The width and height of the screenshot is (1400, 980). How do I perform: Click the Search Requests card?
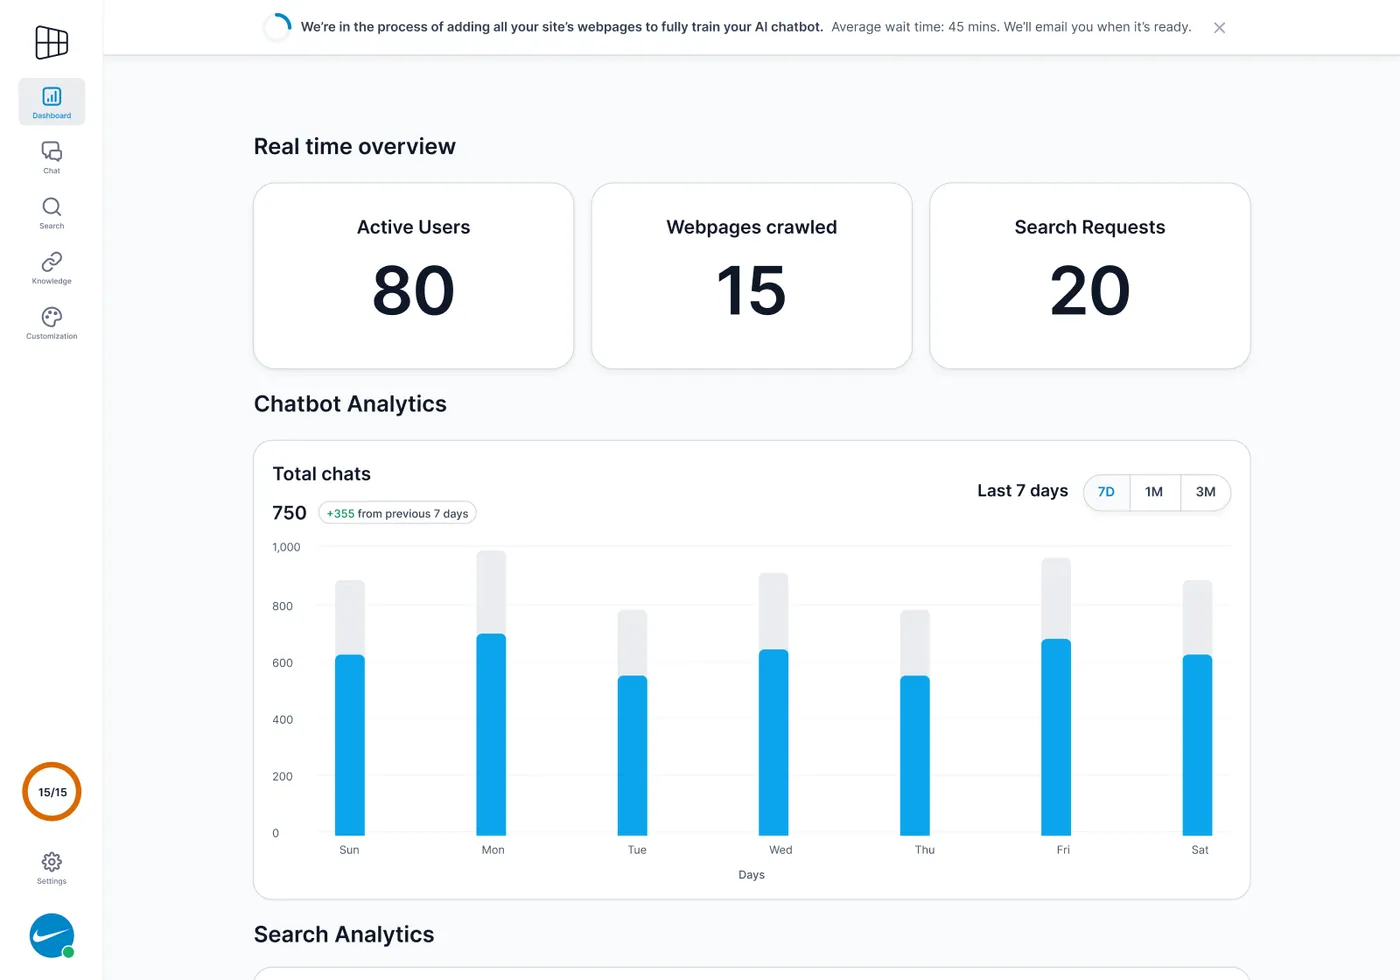[1090, 276]
